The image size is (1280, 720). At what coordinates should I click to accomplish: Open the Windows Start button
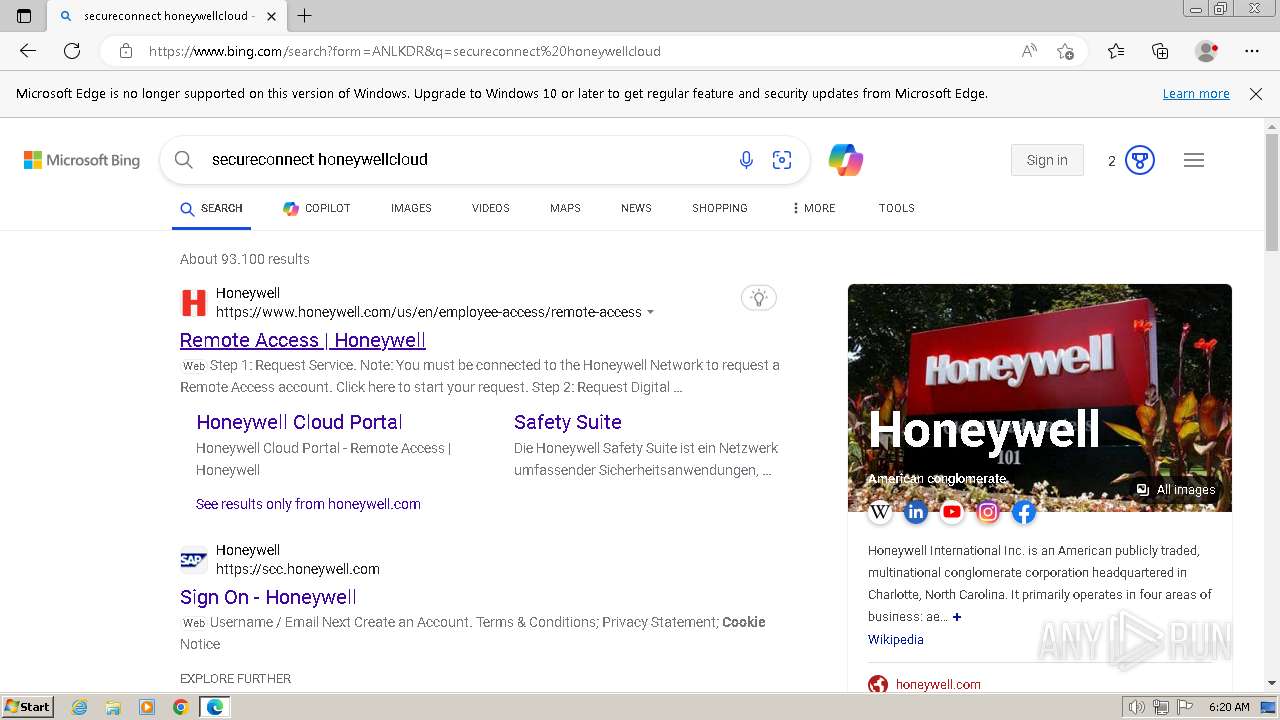point(28,707)
